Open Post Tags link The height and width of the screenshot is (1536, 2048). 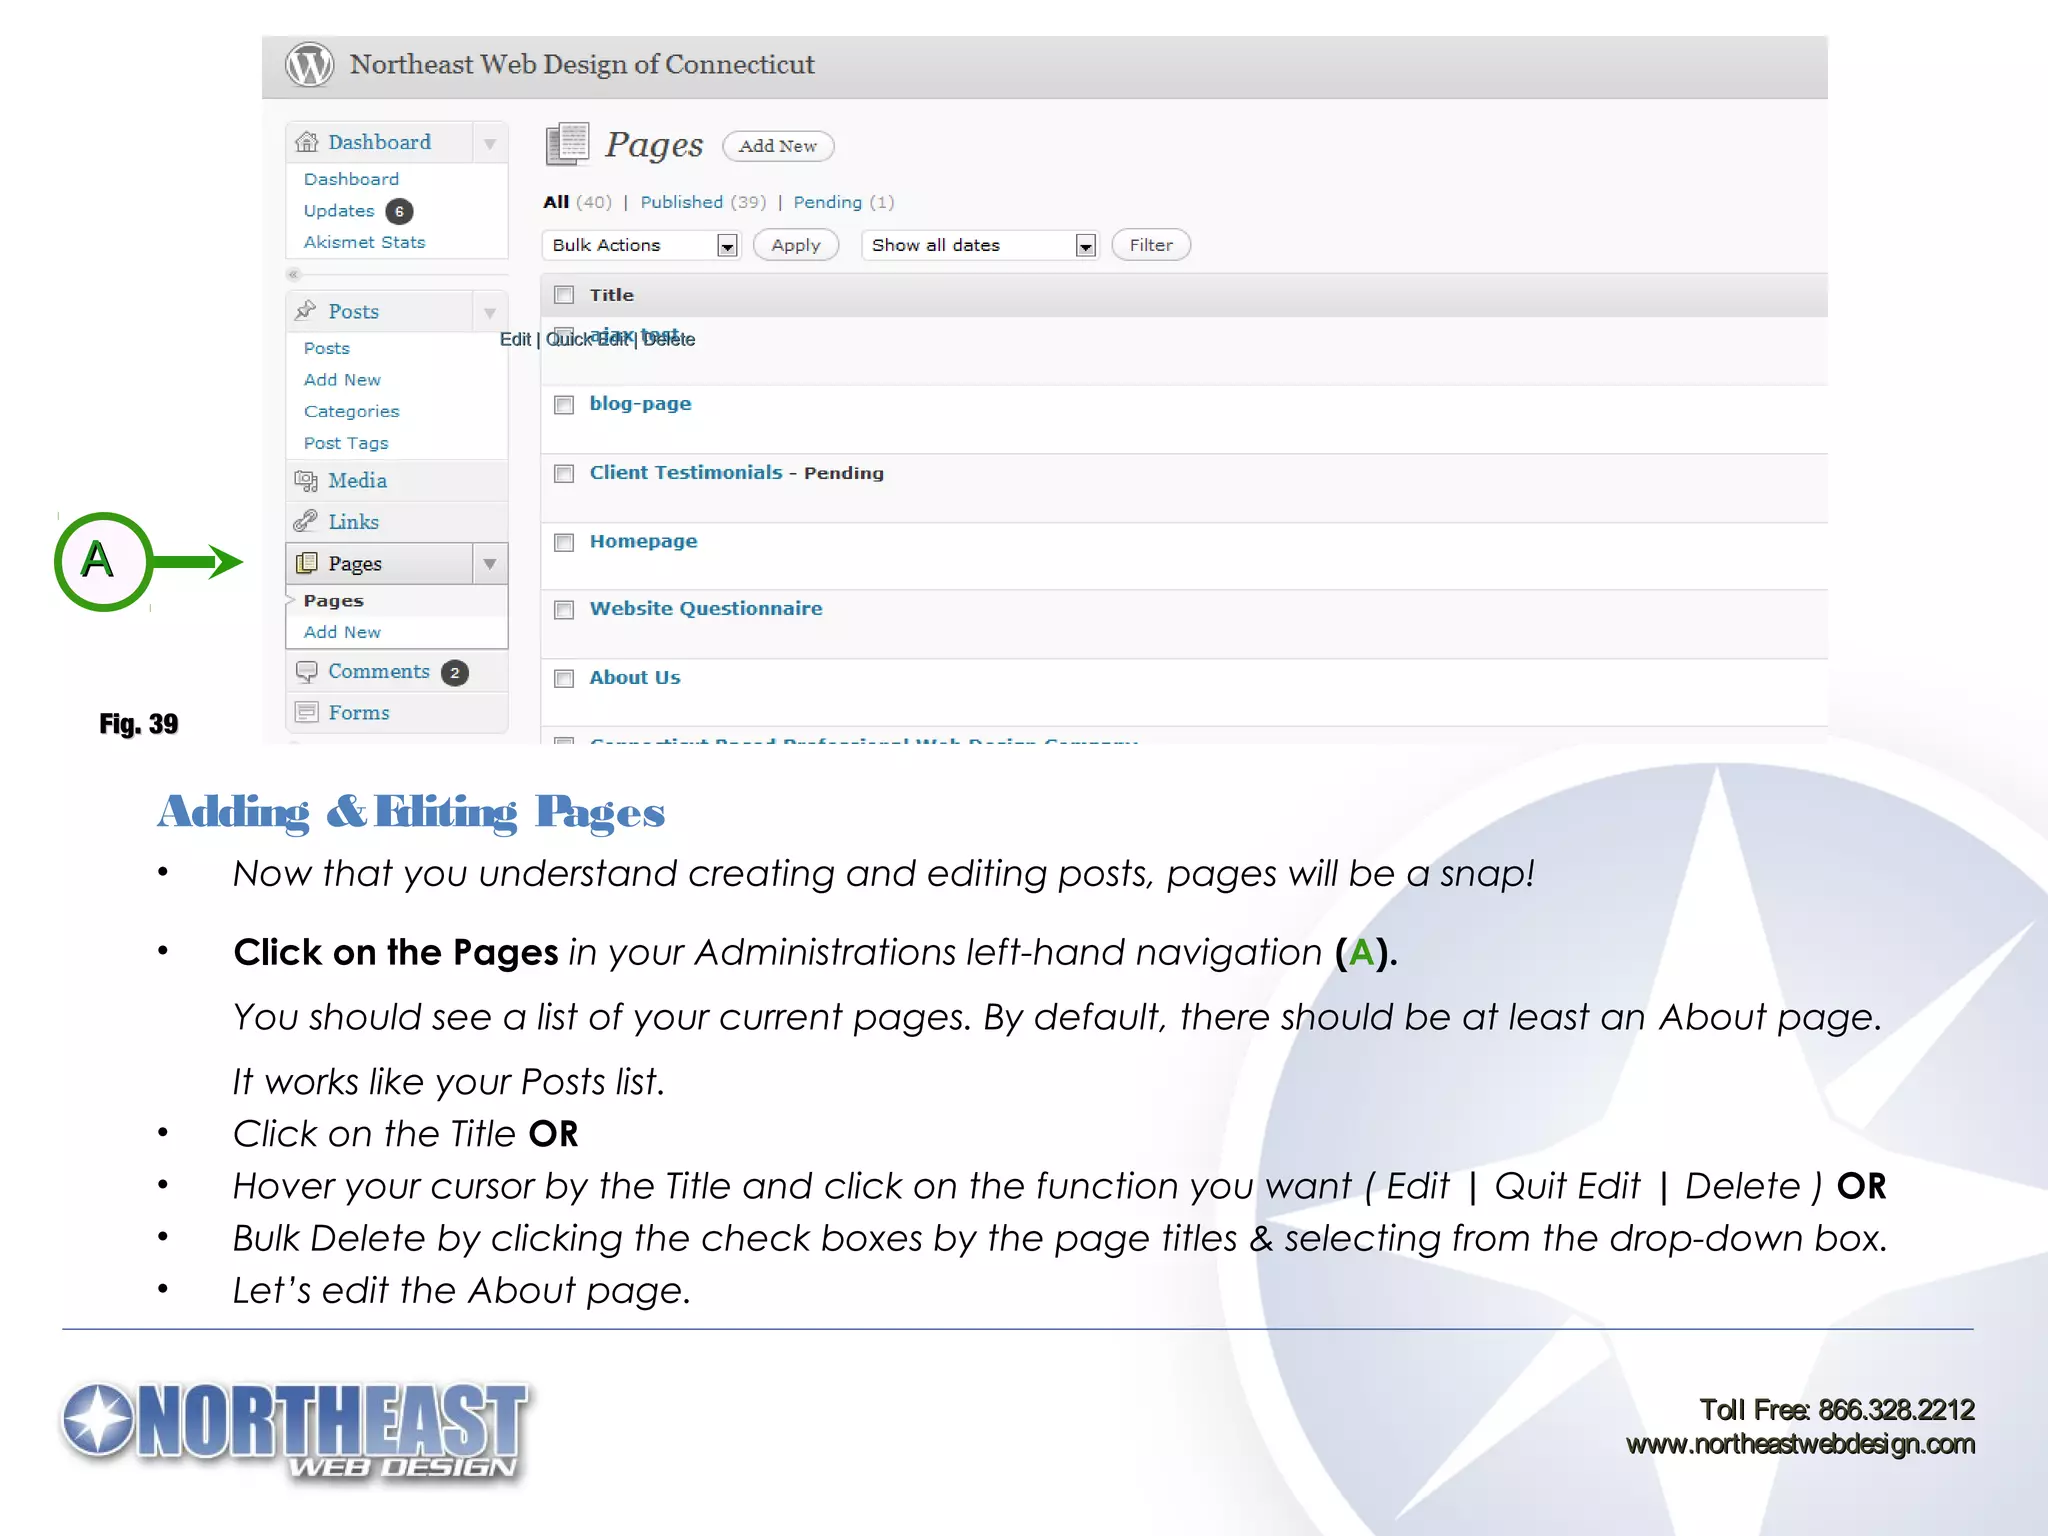point(346,443)
